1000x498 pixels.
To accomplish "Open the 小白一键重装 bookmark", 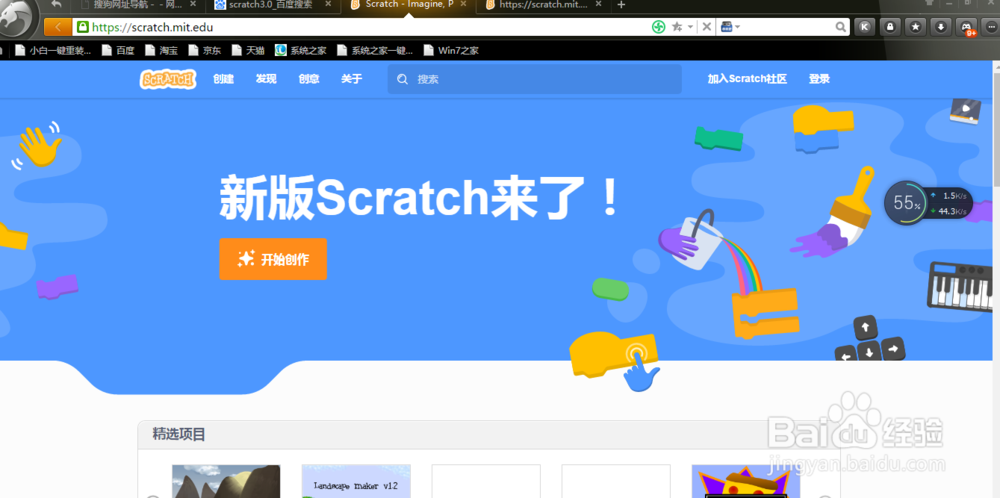I will [x=53, y=50].
